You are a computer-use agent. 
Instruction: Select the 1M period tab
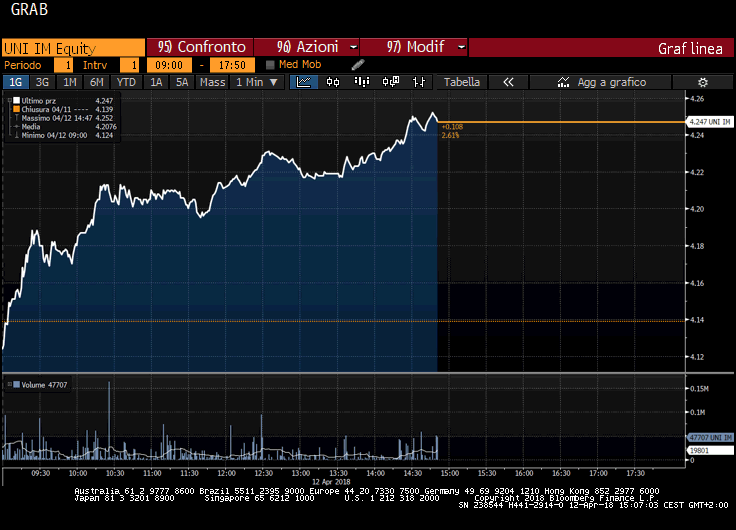[x=70, y=82]
